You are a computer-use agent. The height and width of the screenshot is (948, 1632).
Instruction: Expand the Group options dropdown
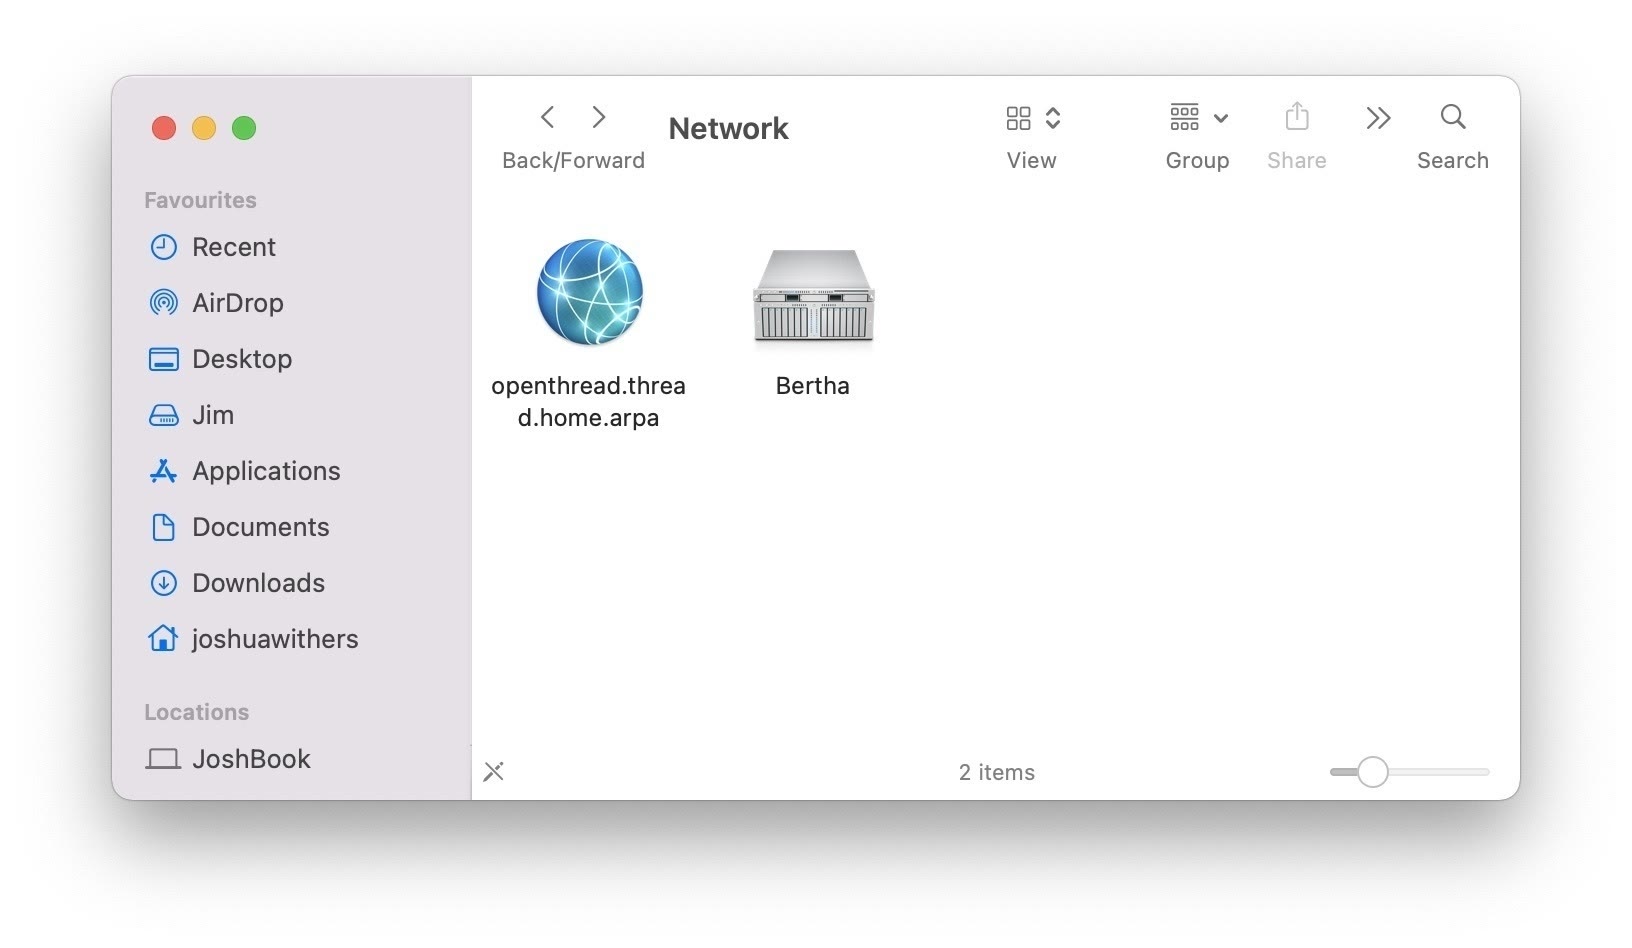point(1198,119)
